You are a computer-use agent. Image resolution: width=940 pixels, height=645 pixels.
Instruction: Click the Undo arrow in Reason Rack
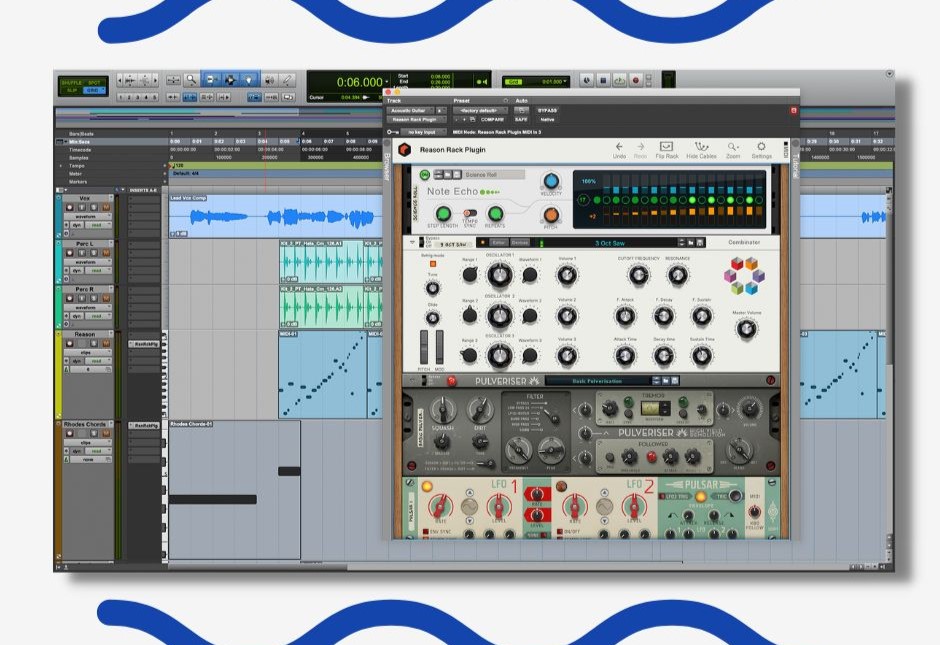click(619, 149)
